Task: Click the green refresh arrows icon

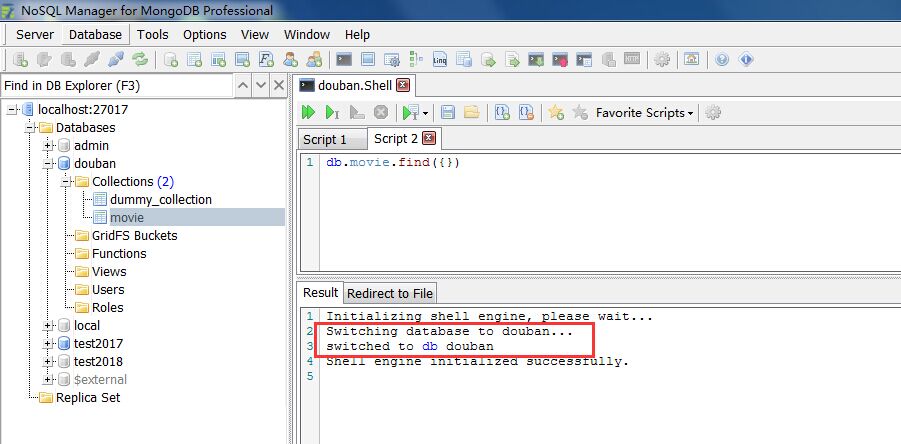Action: tap(140, 59)
